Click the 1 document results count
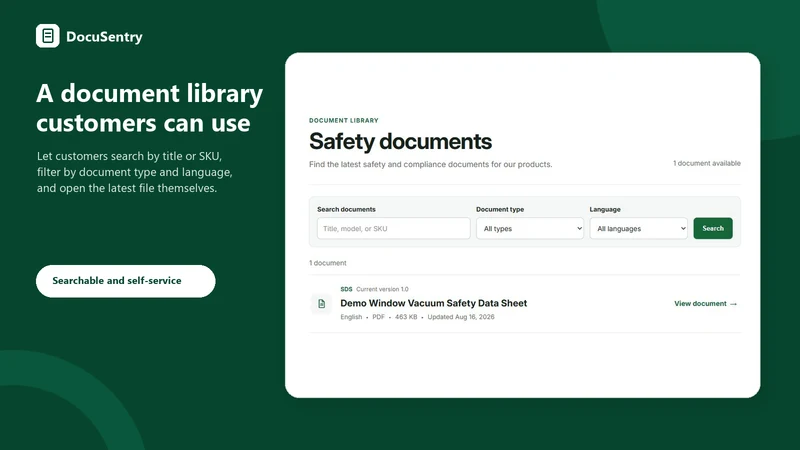The width and height of the screenshot is (800, 450). pos(328,263)
